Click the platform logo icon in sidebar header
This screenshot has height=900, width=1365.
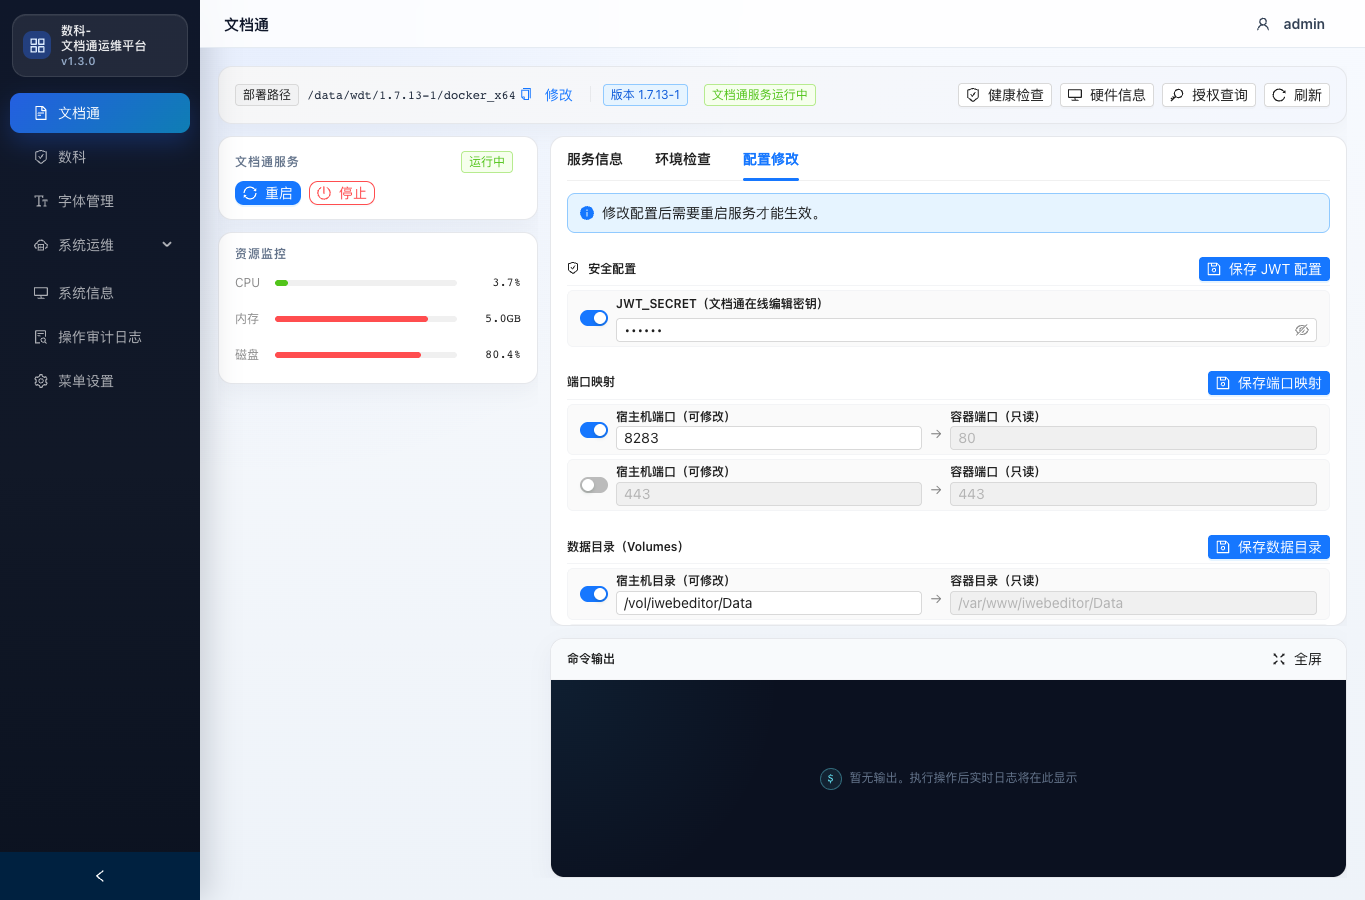point(37,45)
